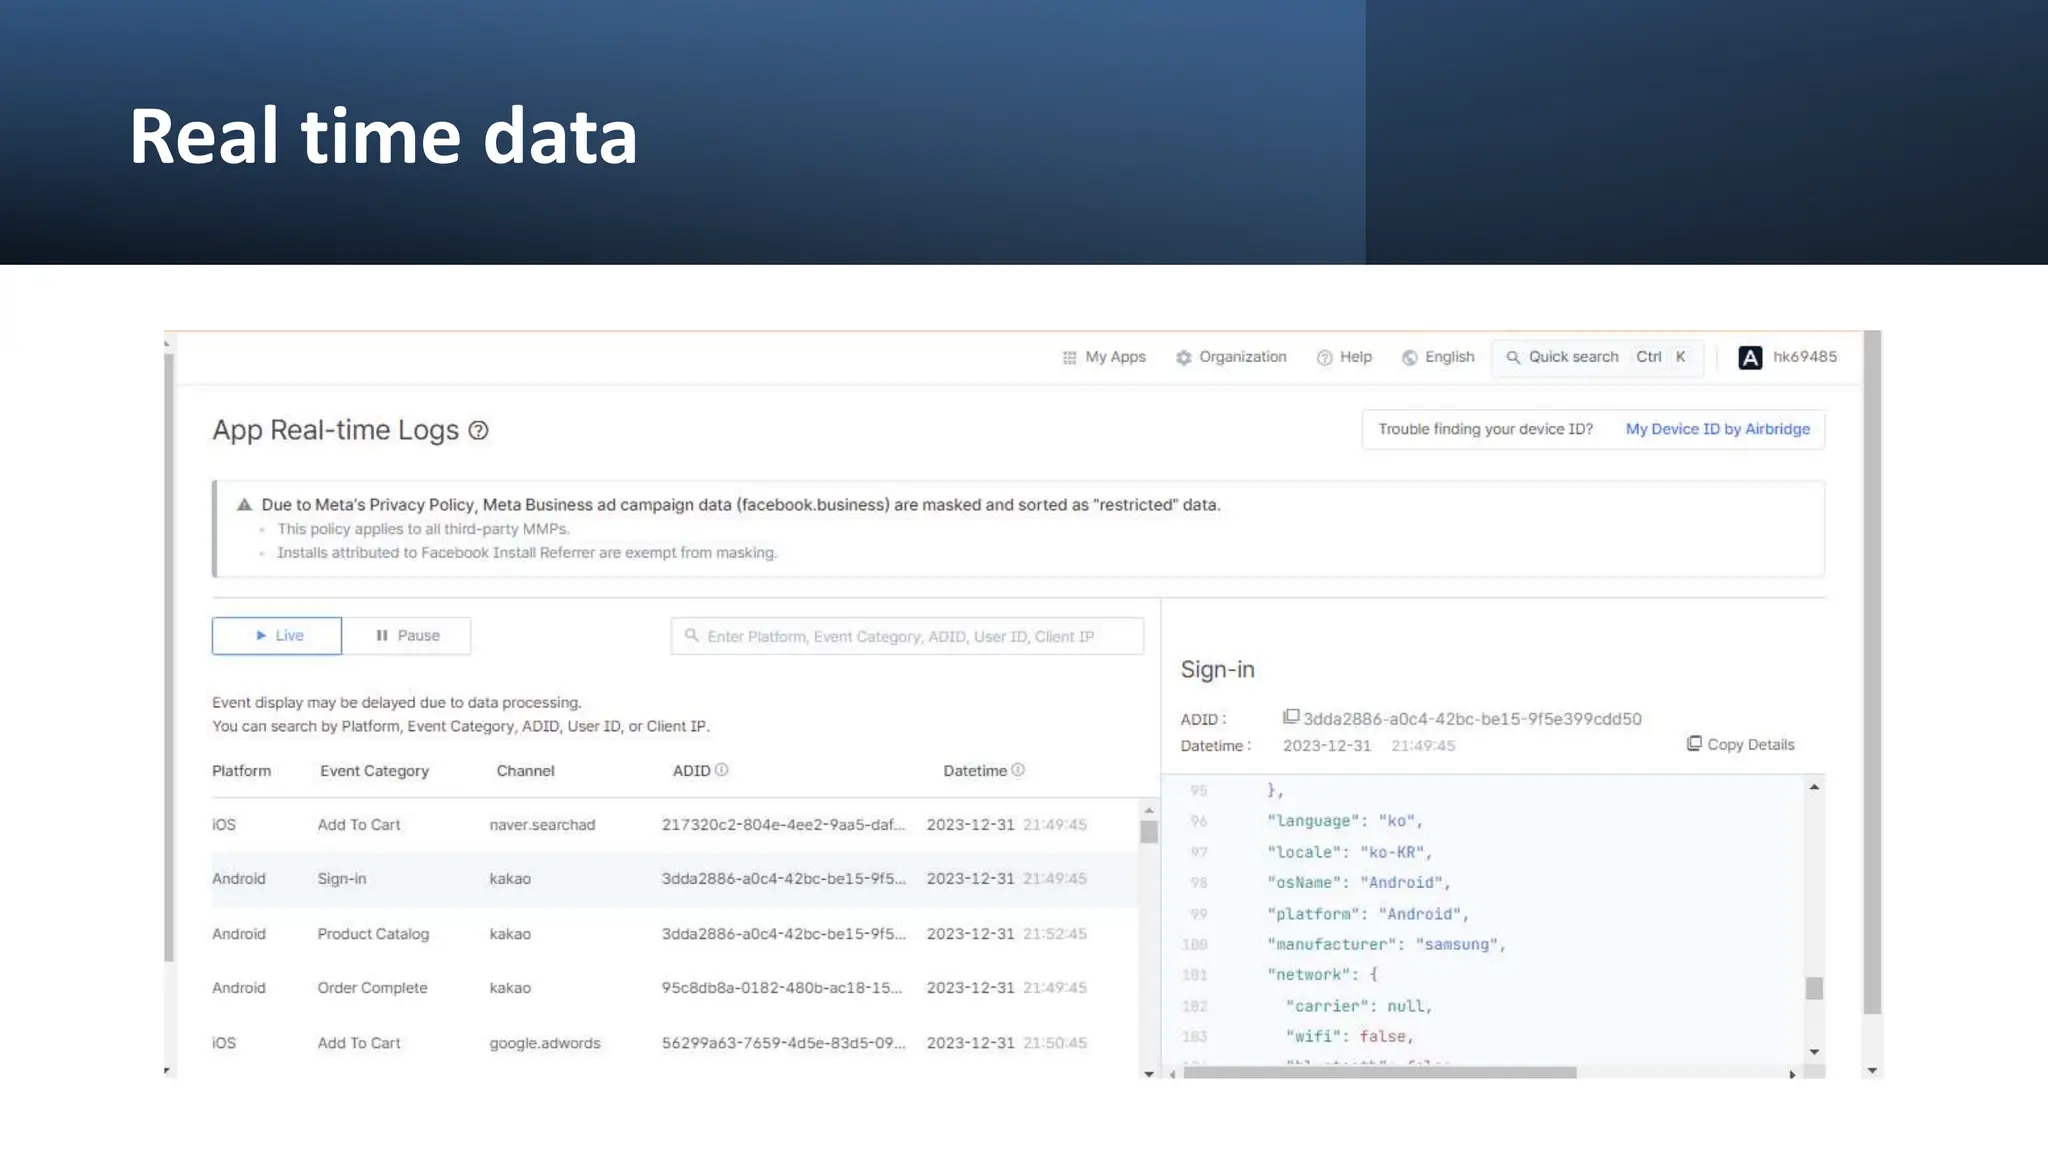Click the info icon next to Datetime column
Image resolution: width=2048 pixels, height=1152 pixels.
click(x=1018, y=770)
